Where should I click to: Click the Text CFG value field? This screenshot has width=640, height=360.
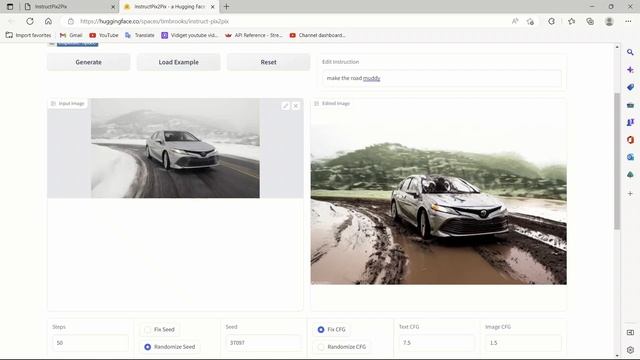[x=437, y=343]
